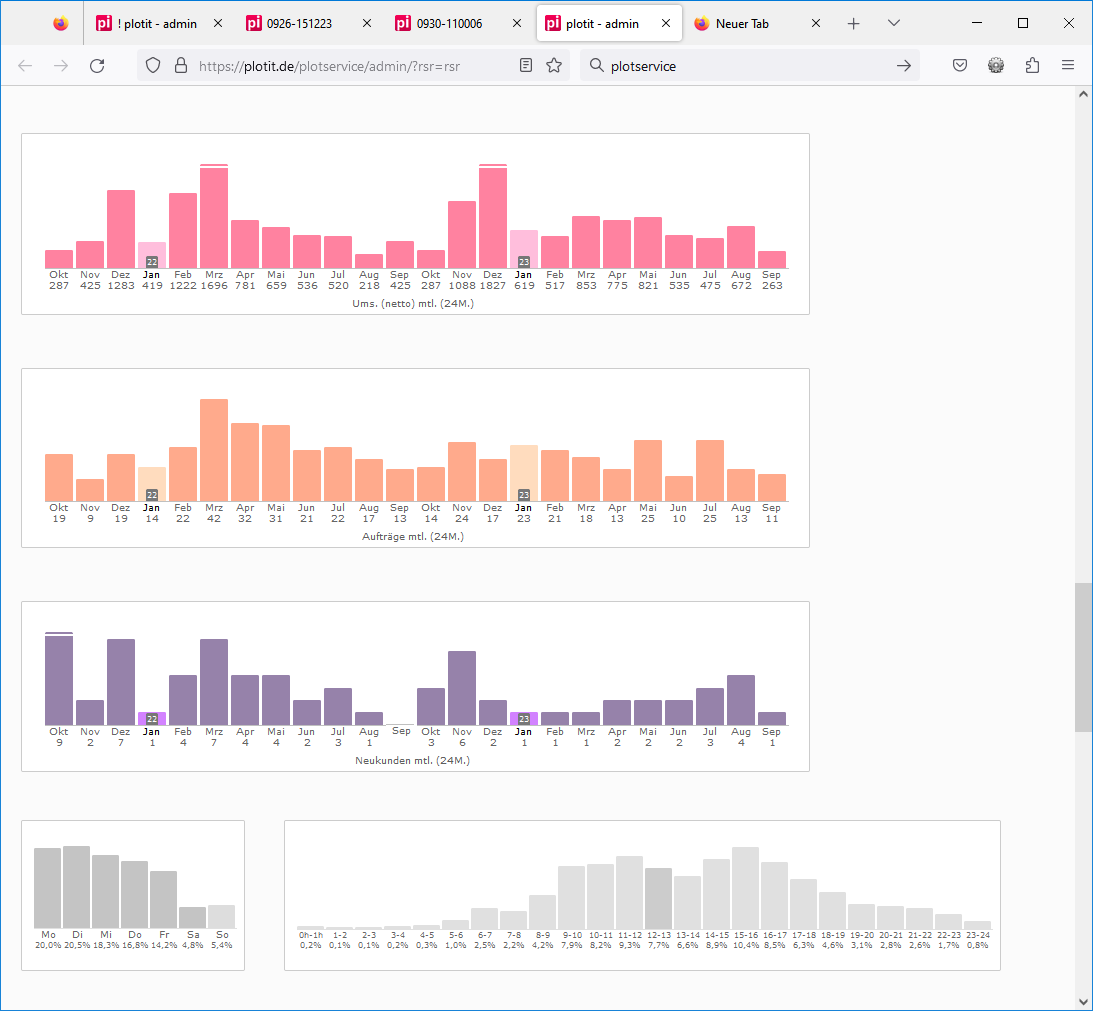Viewport: 1093px width, 1011px height.
Task: Open reader view icon in address bar
Action: pos(526,66)
